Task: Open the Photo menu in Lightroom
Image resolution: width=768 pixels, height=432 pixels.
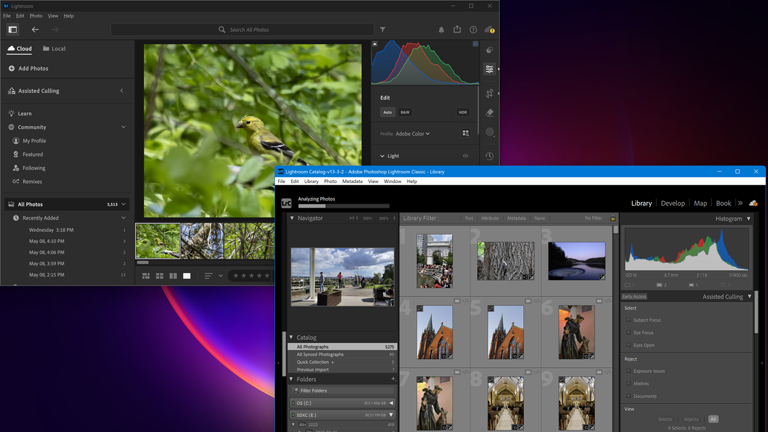Action: [x=36, y=16]
